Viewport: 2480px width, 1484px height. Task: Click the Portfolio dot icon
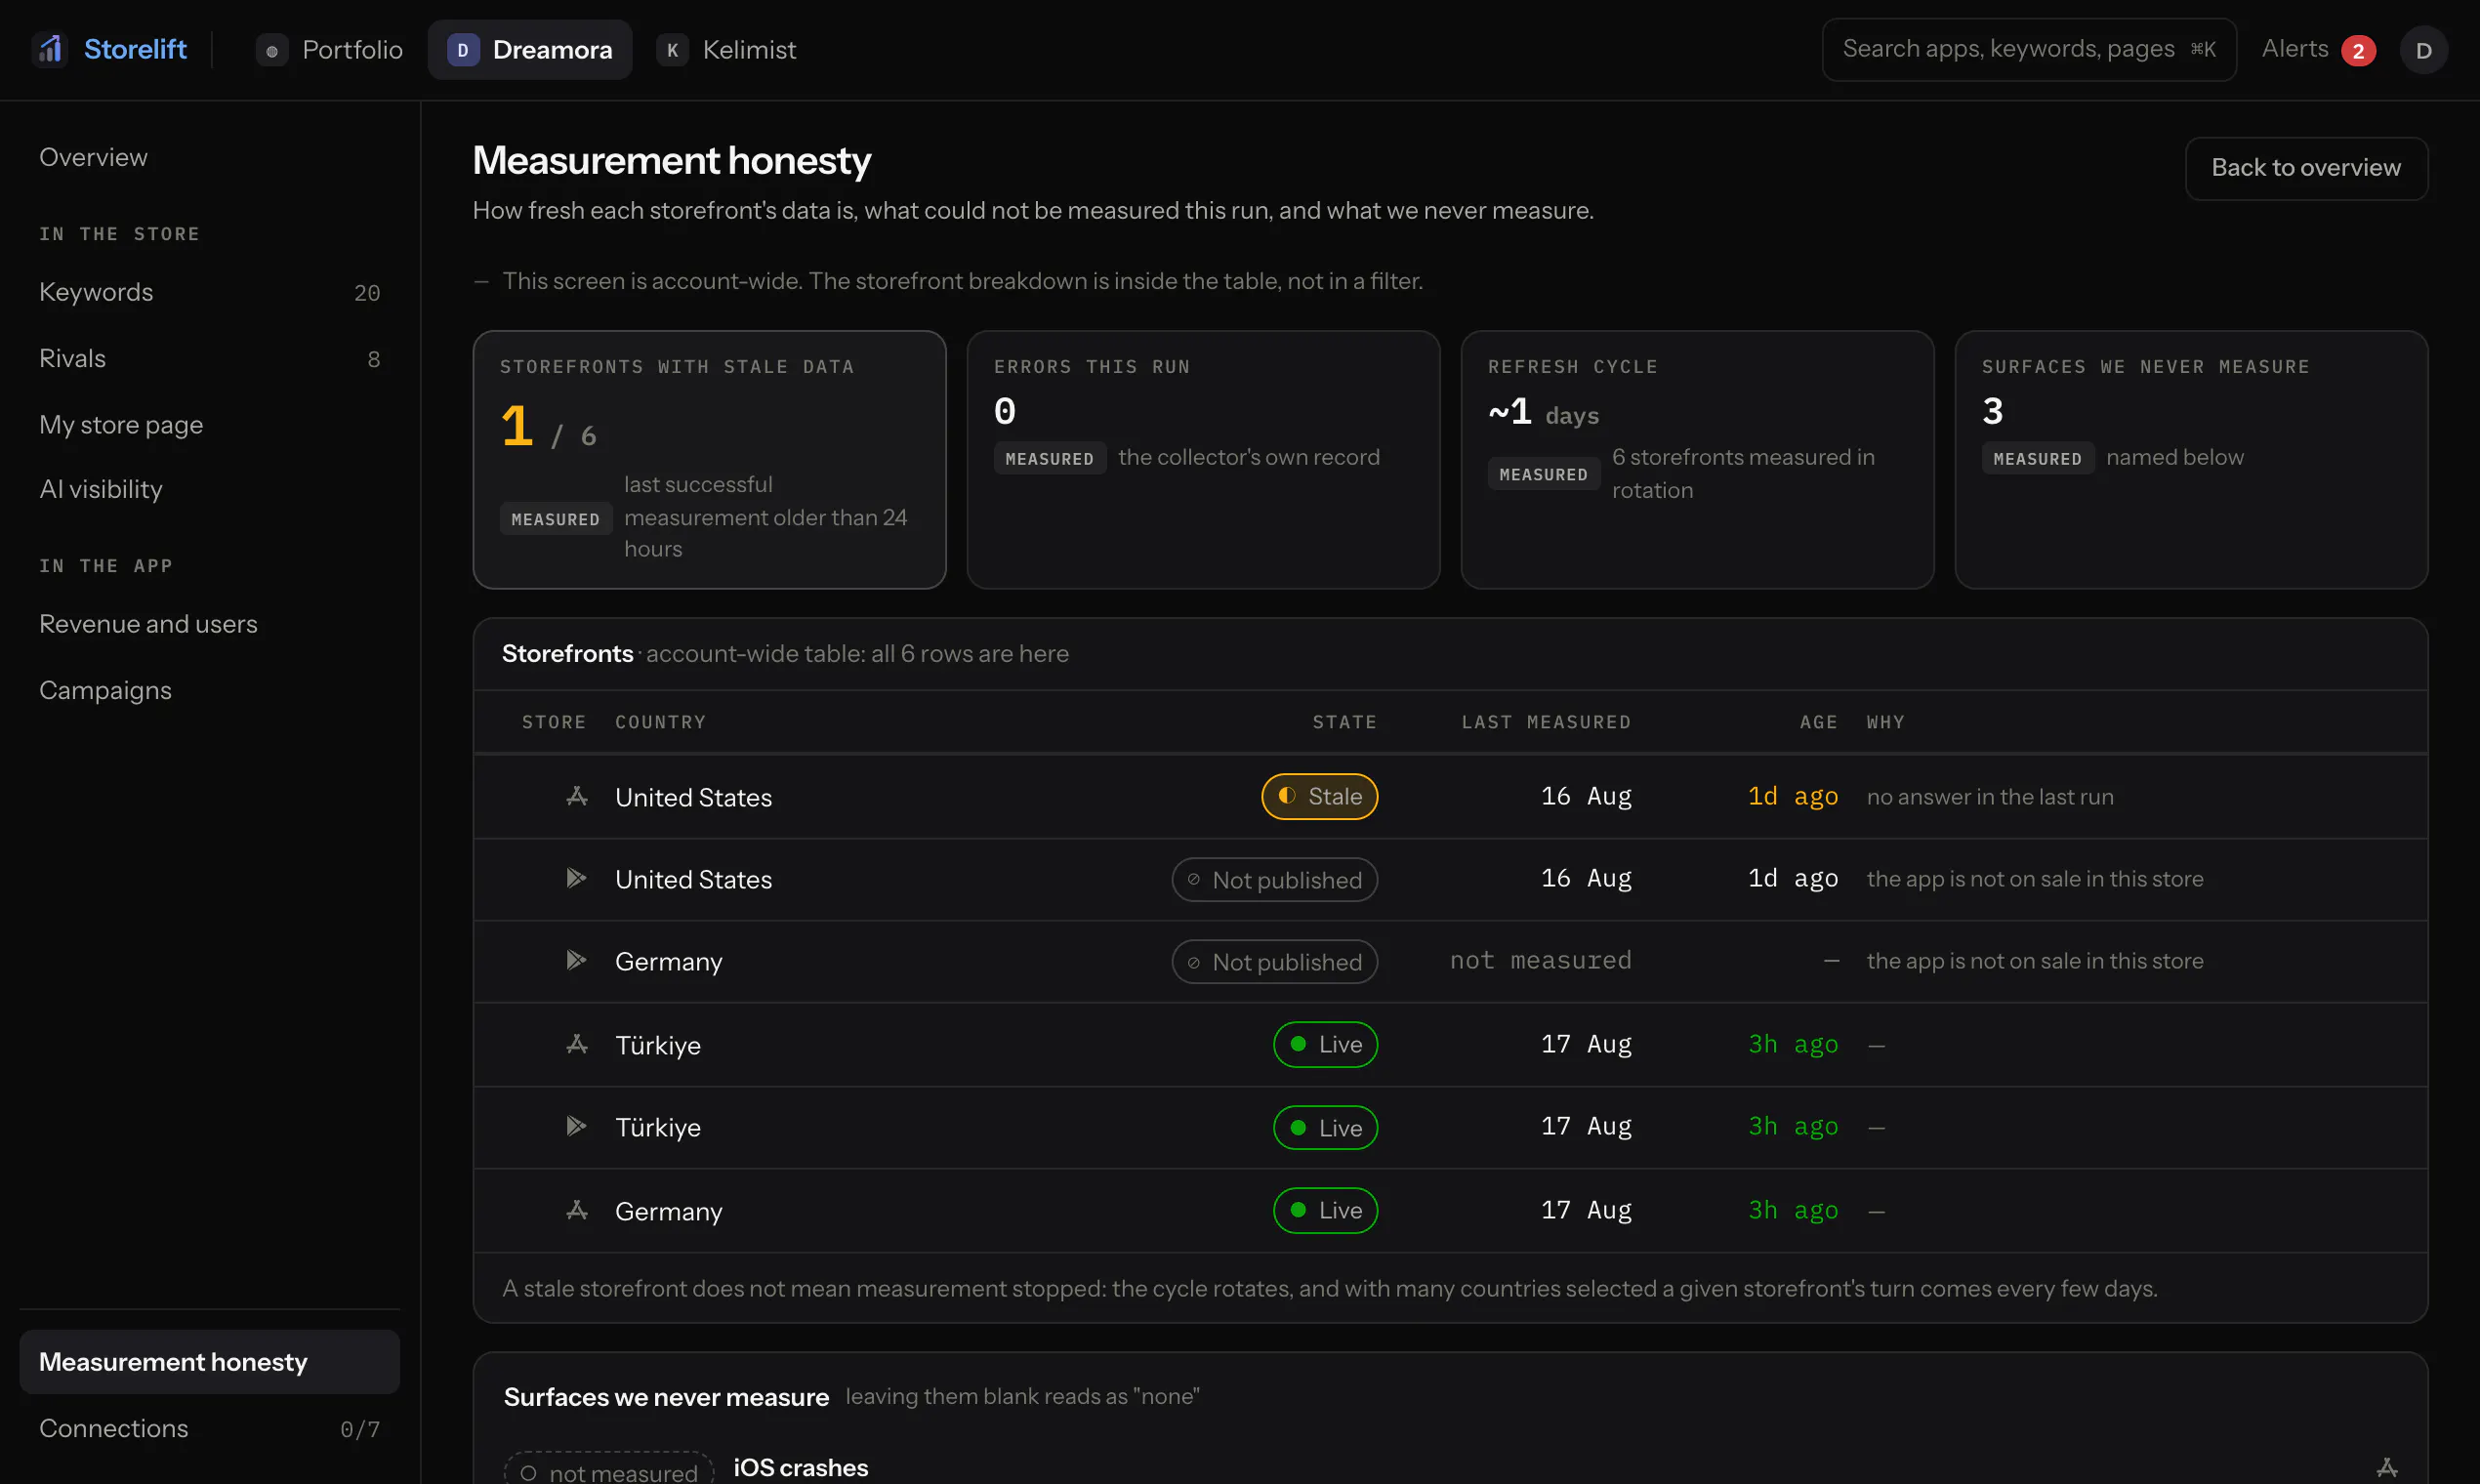click(272, 49)
